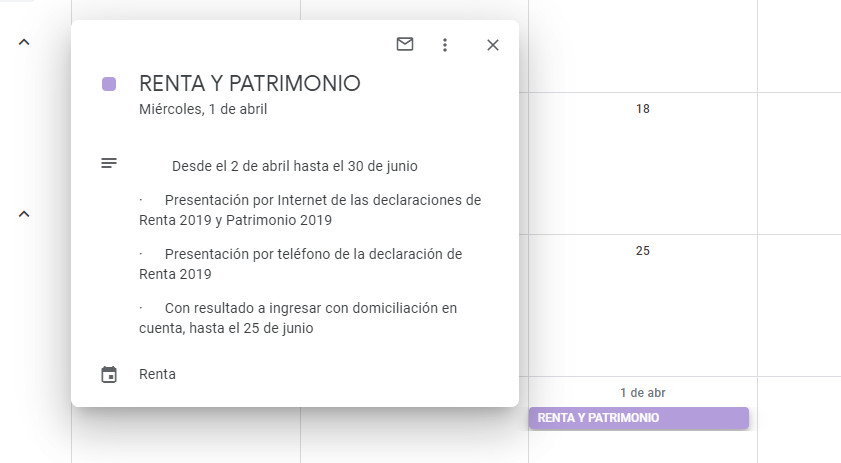Email event details via envelope icon

click(405, 44)
